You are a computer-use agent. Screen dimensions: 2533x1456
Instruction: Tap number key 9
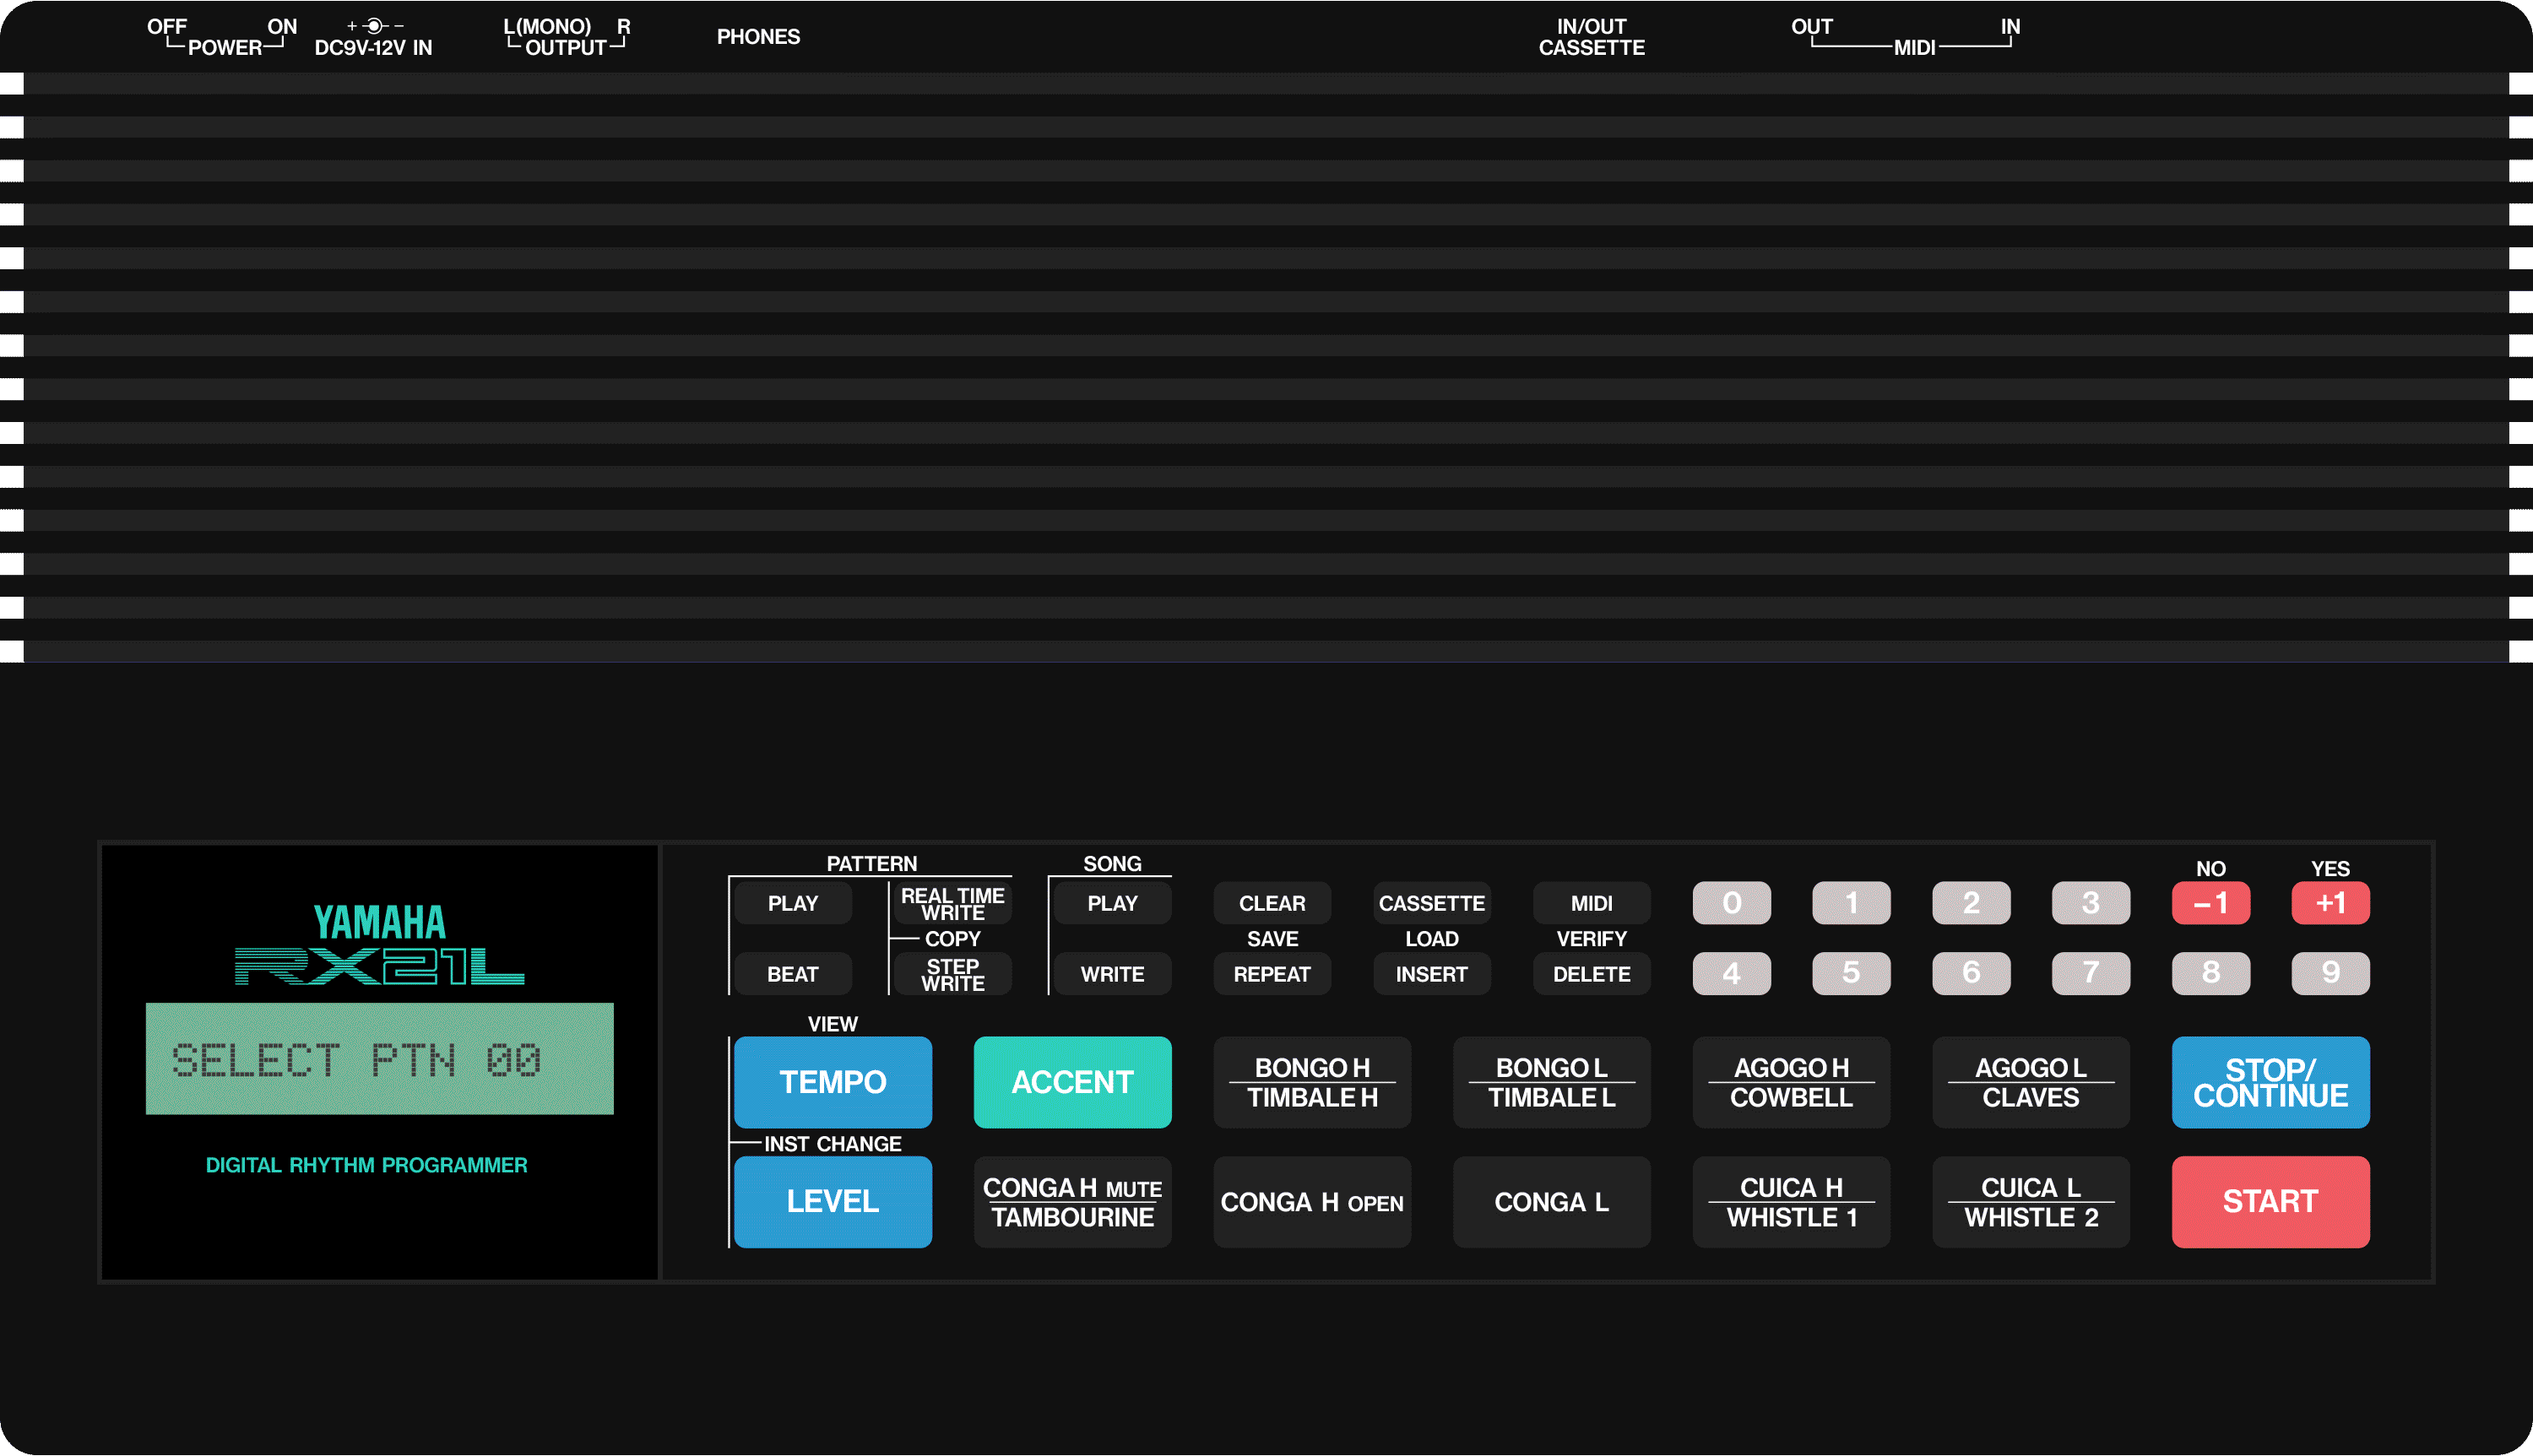click(2331, 974)
